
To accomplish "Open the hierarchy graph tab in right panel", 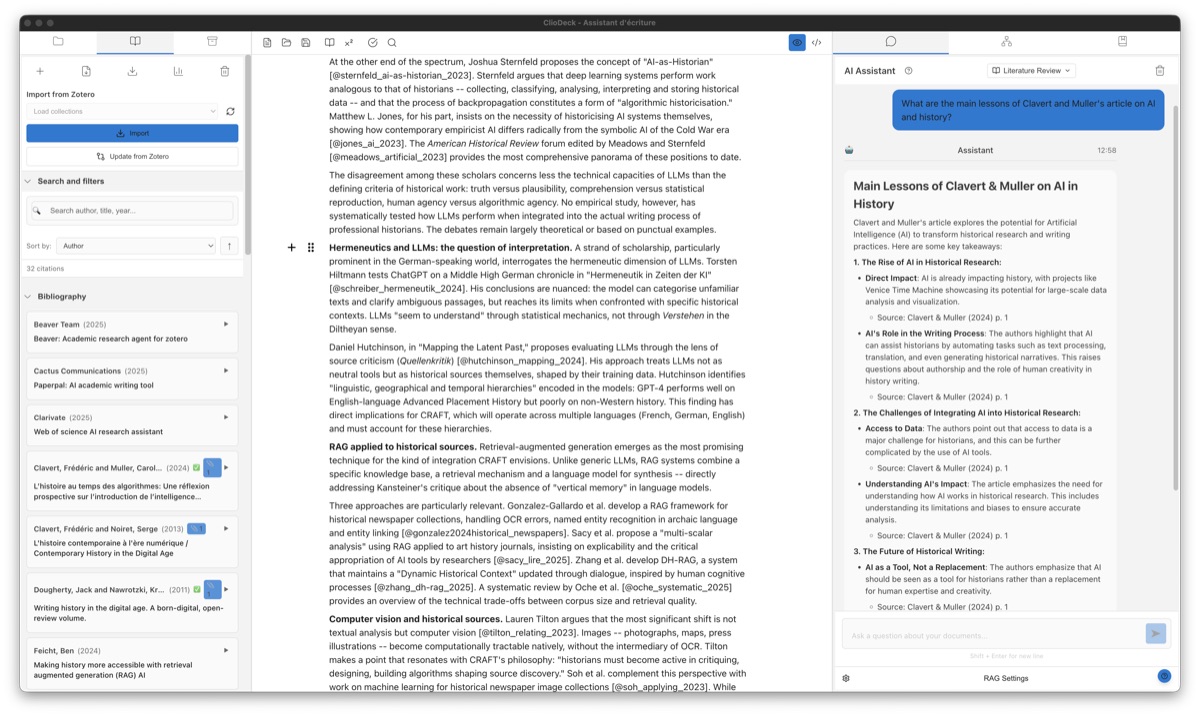I will click(x=1006, y=41).
